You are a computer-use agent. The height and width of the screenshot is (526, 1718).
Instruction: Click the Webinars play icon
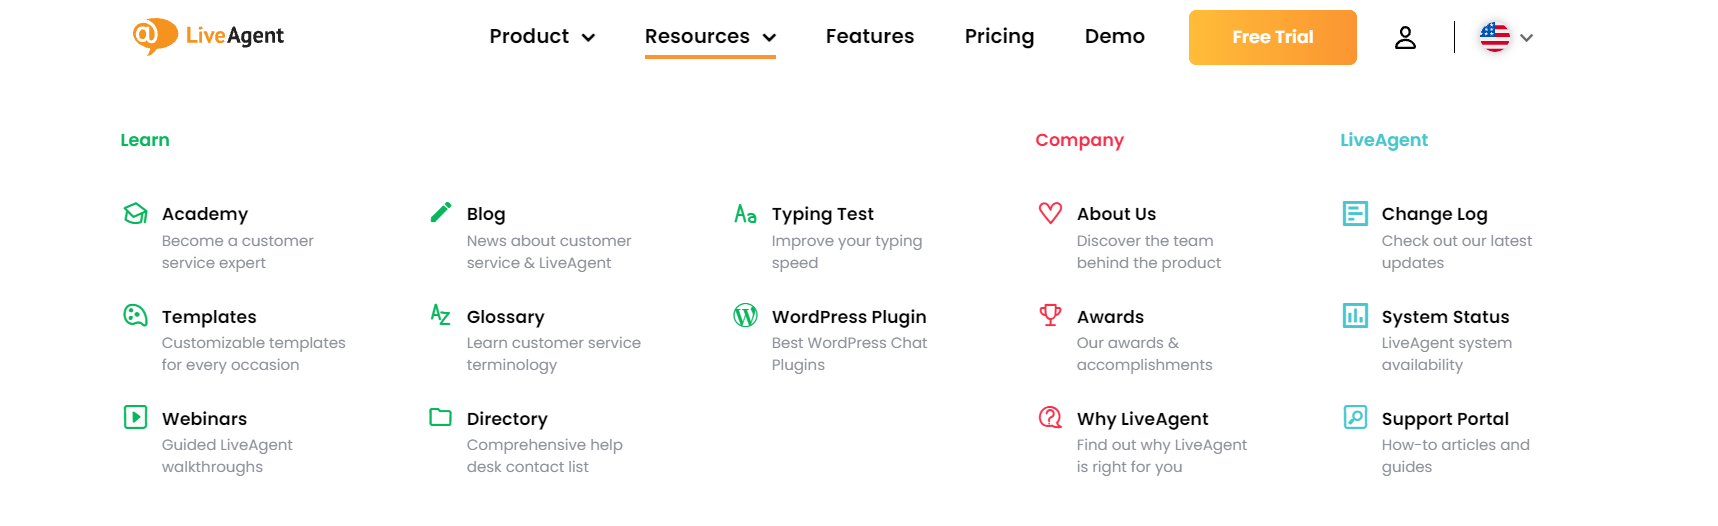(135, 417)
